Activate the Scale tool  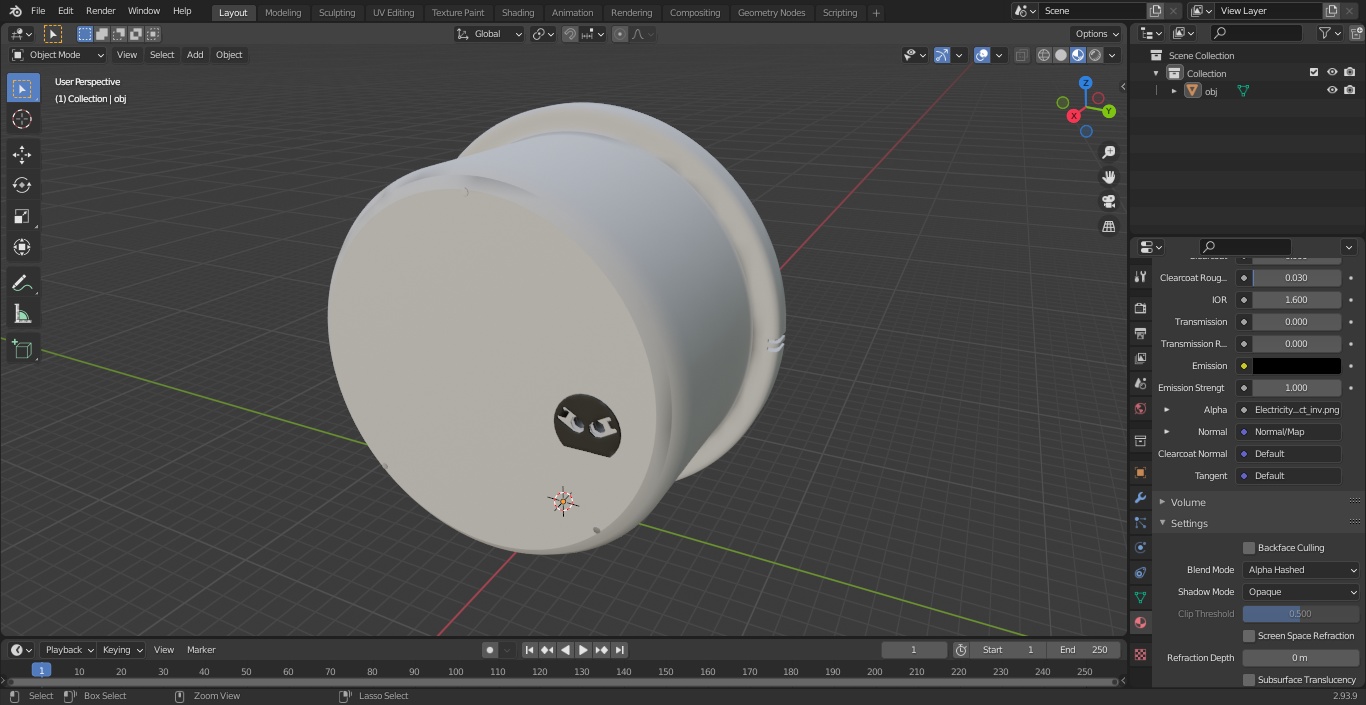point(22,216)
